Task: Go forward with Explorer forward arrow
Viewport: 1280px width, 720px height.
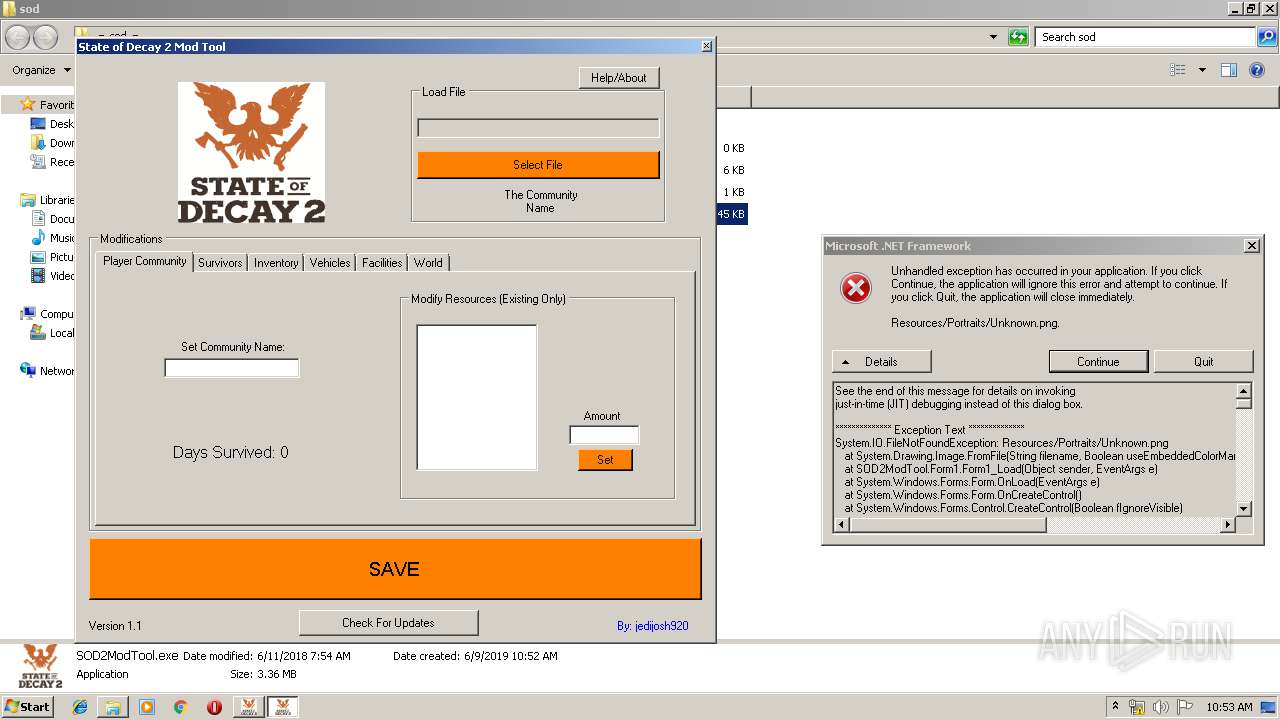Action: (x=46, y=37)
